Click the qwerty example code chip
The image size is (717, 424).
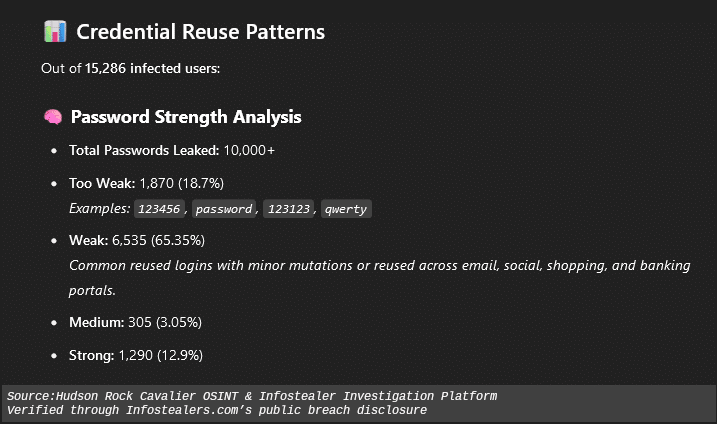(346, 209)
